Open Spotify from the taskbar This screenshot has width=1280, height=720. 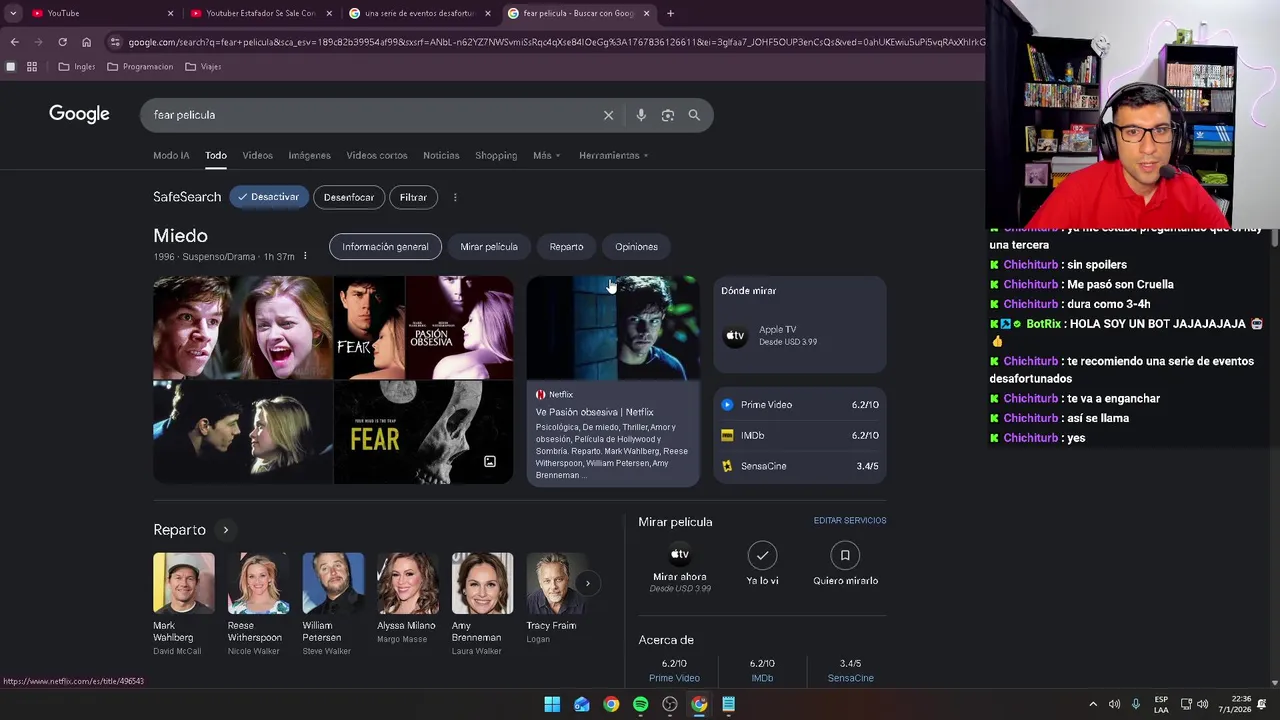[x=641, y=704]
